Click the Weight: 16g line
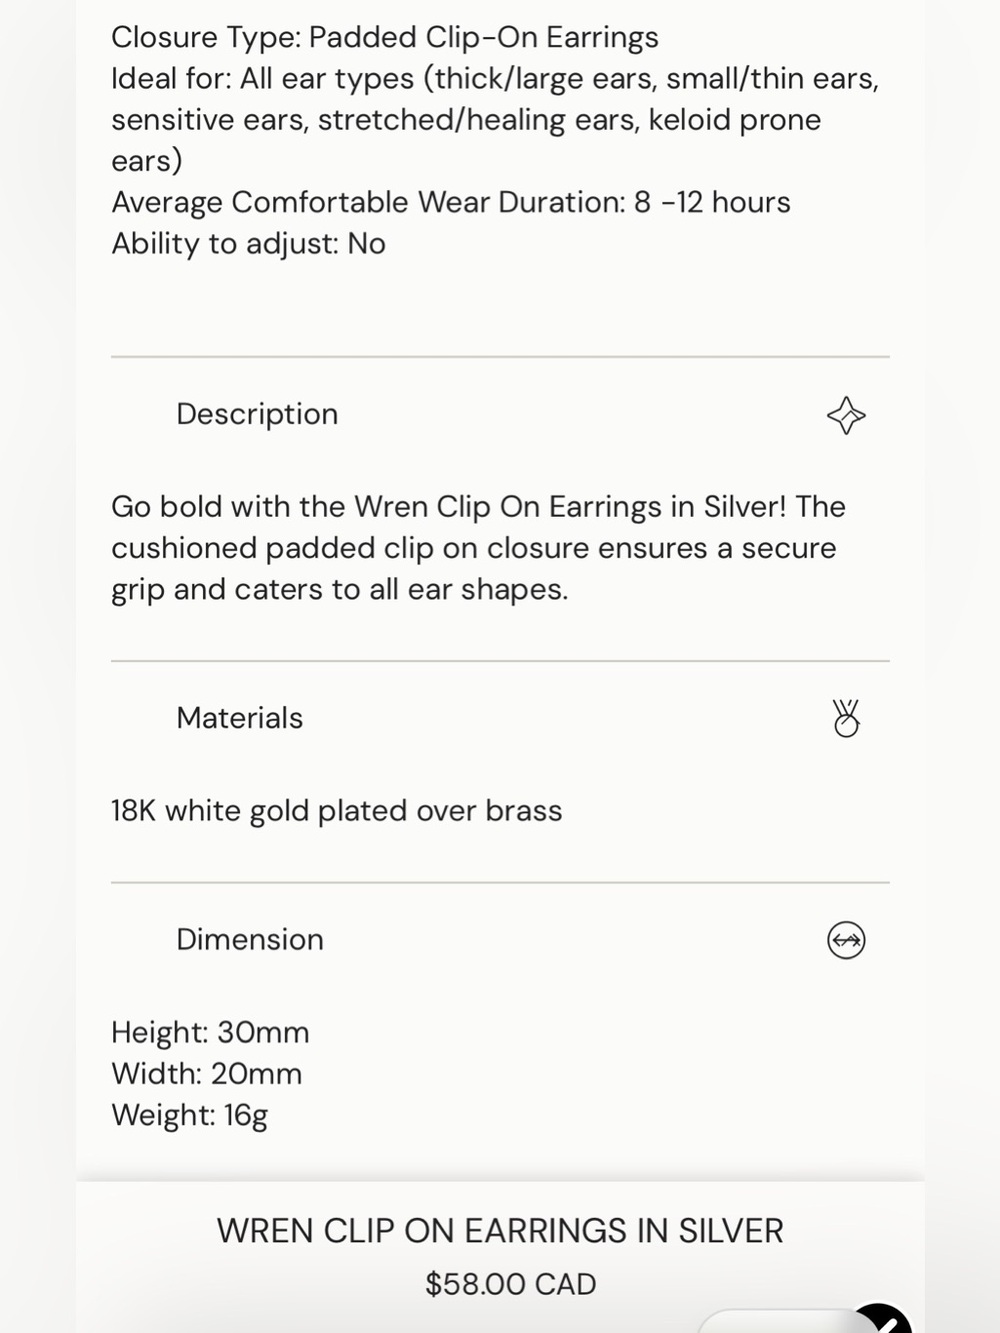1000x1333 pixels. [x=190, y=1115]
